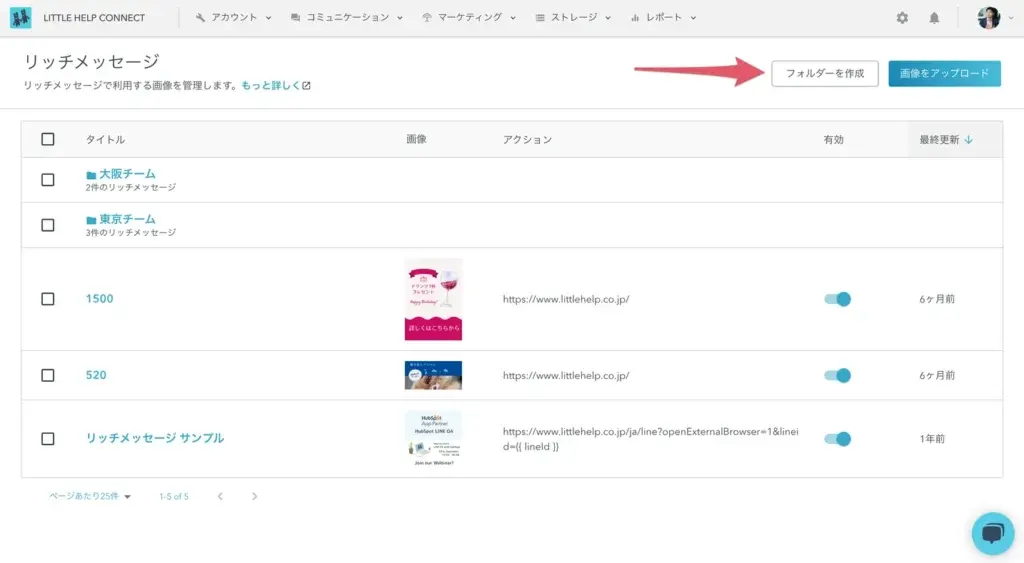Screen dimensions: 1024x563
Task: Expand the ページあたり25件 dropdown
Action: pos(90,496)
